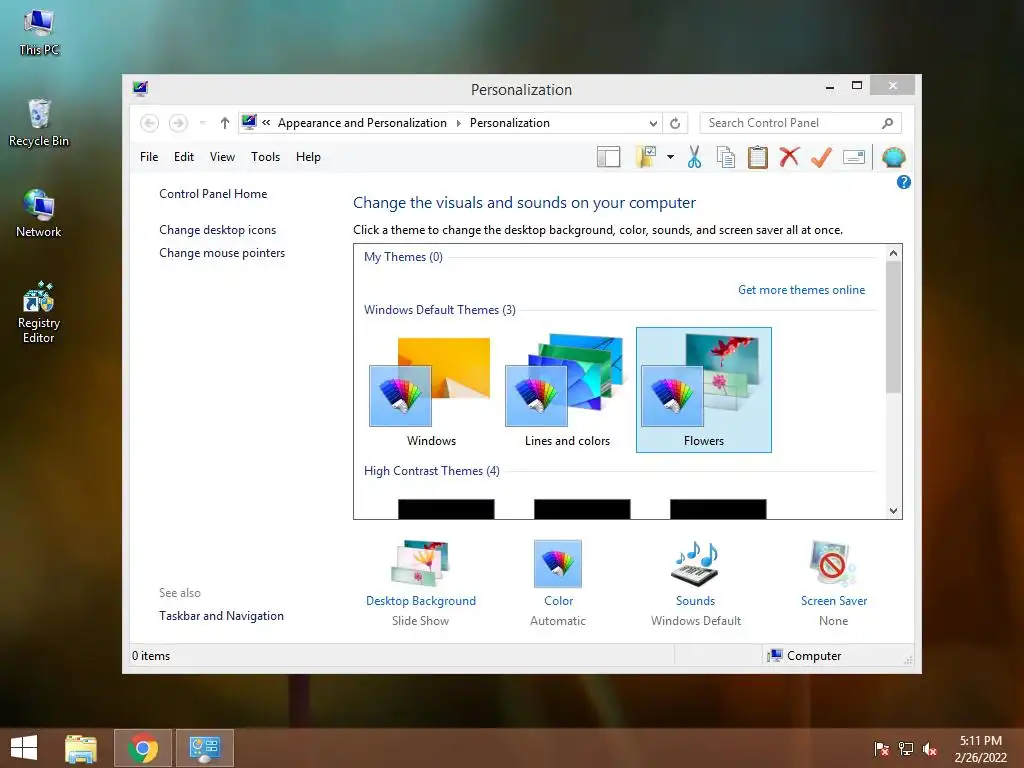Select the Windows theme

tap(432, 391)
